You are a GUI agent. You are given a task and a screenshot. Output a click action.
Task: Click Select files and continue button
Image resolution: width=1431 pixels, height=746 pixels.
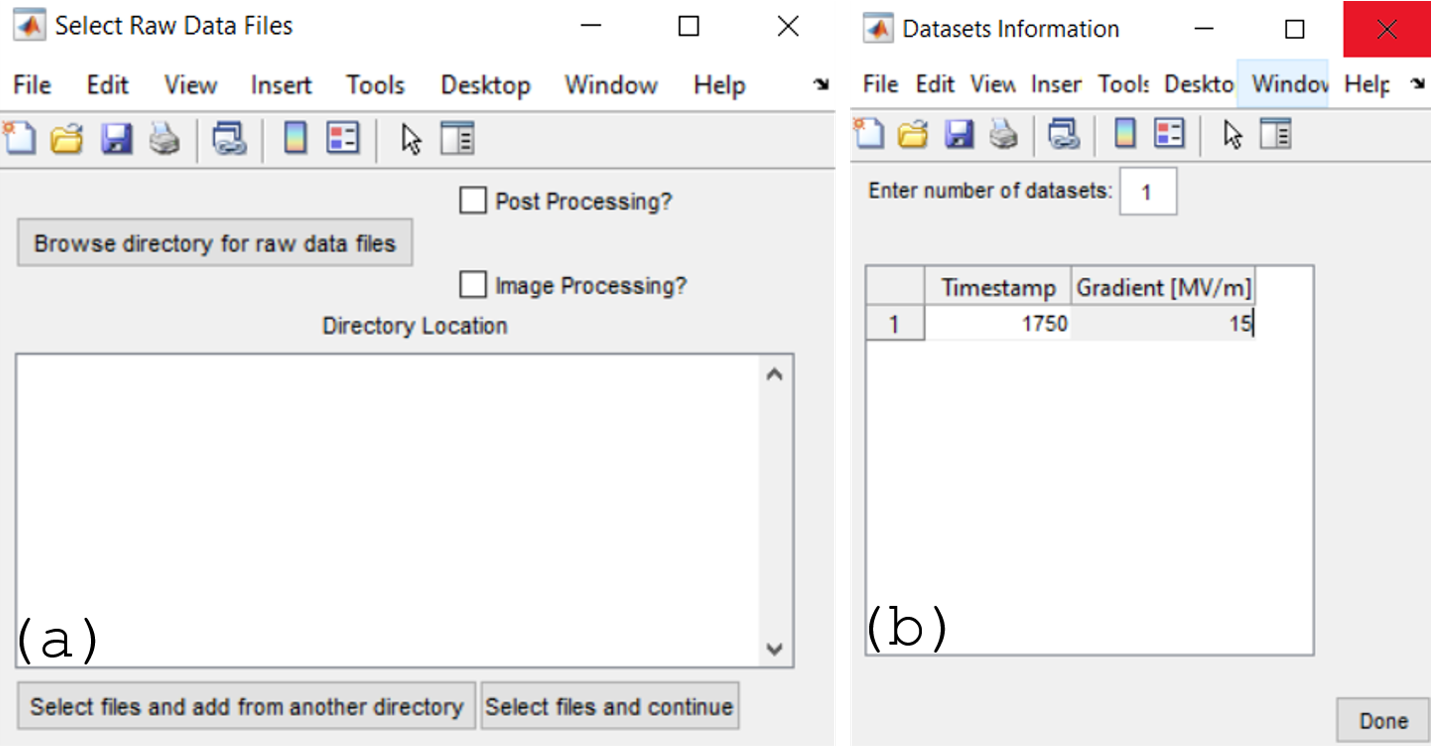tap(610, 706)
